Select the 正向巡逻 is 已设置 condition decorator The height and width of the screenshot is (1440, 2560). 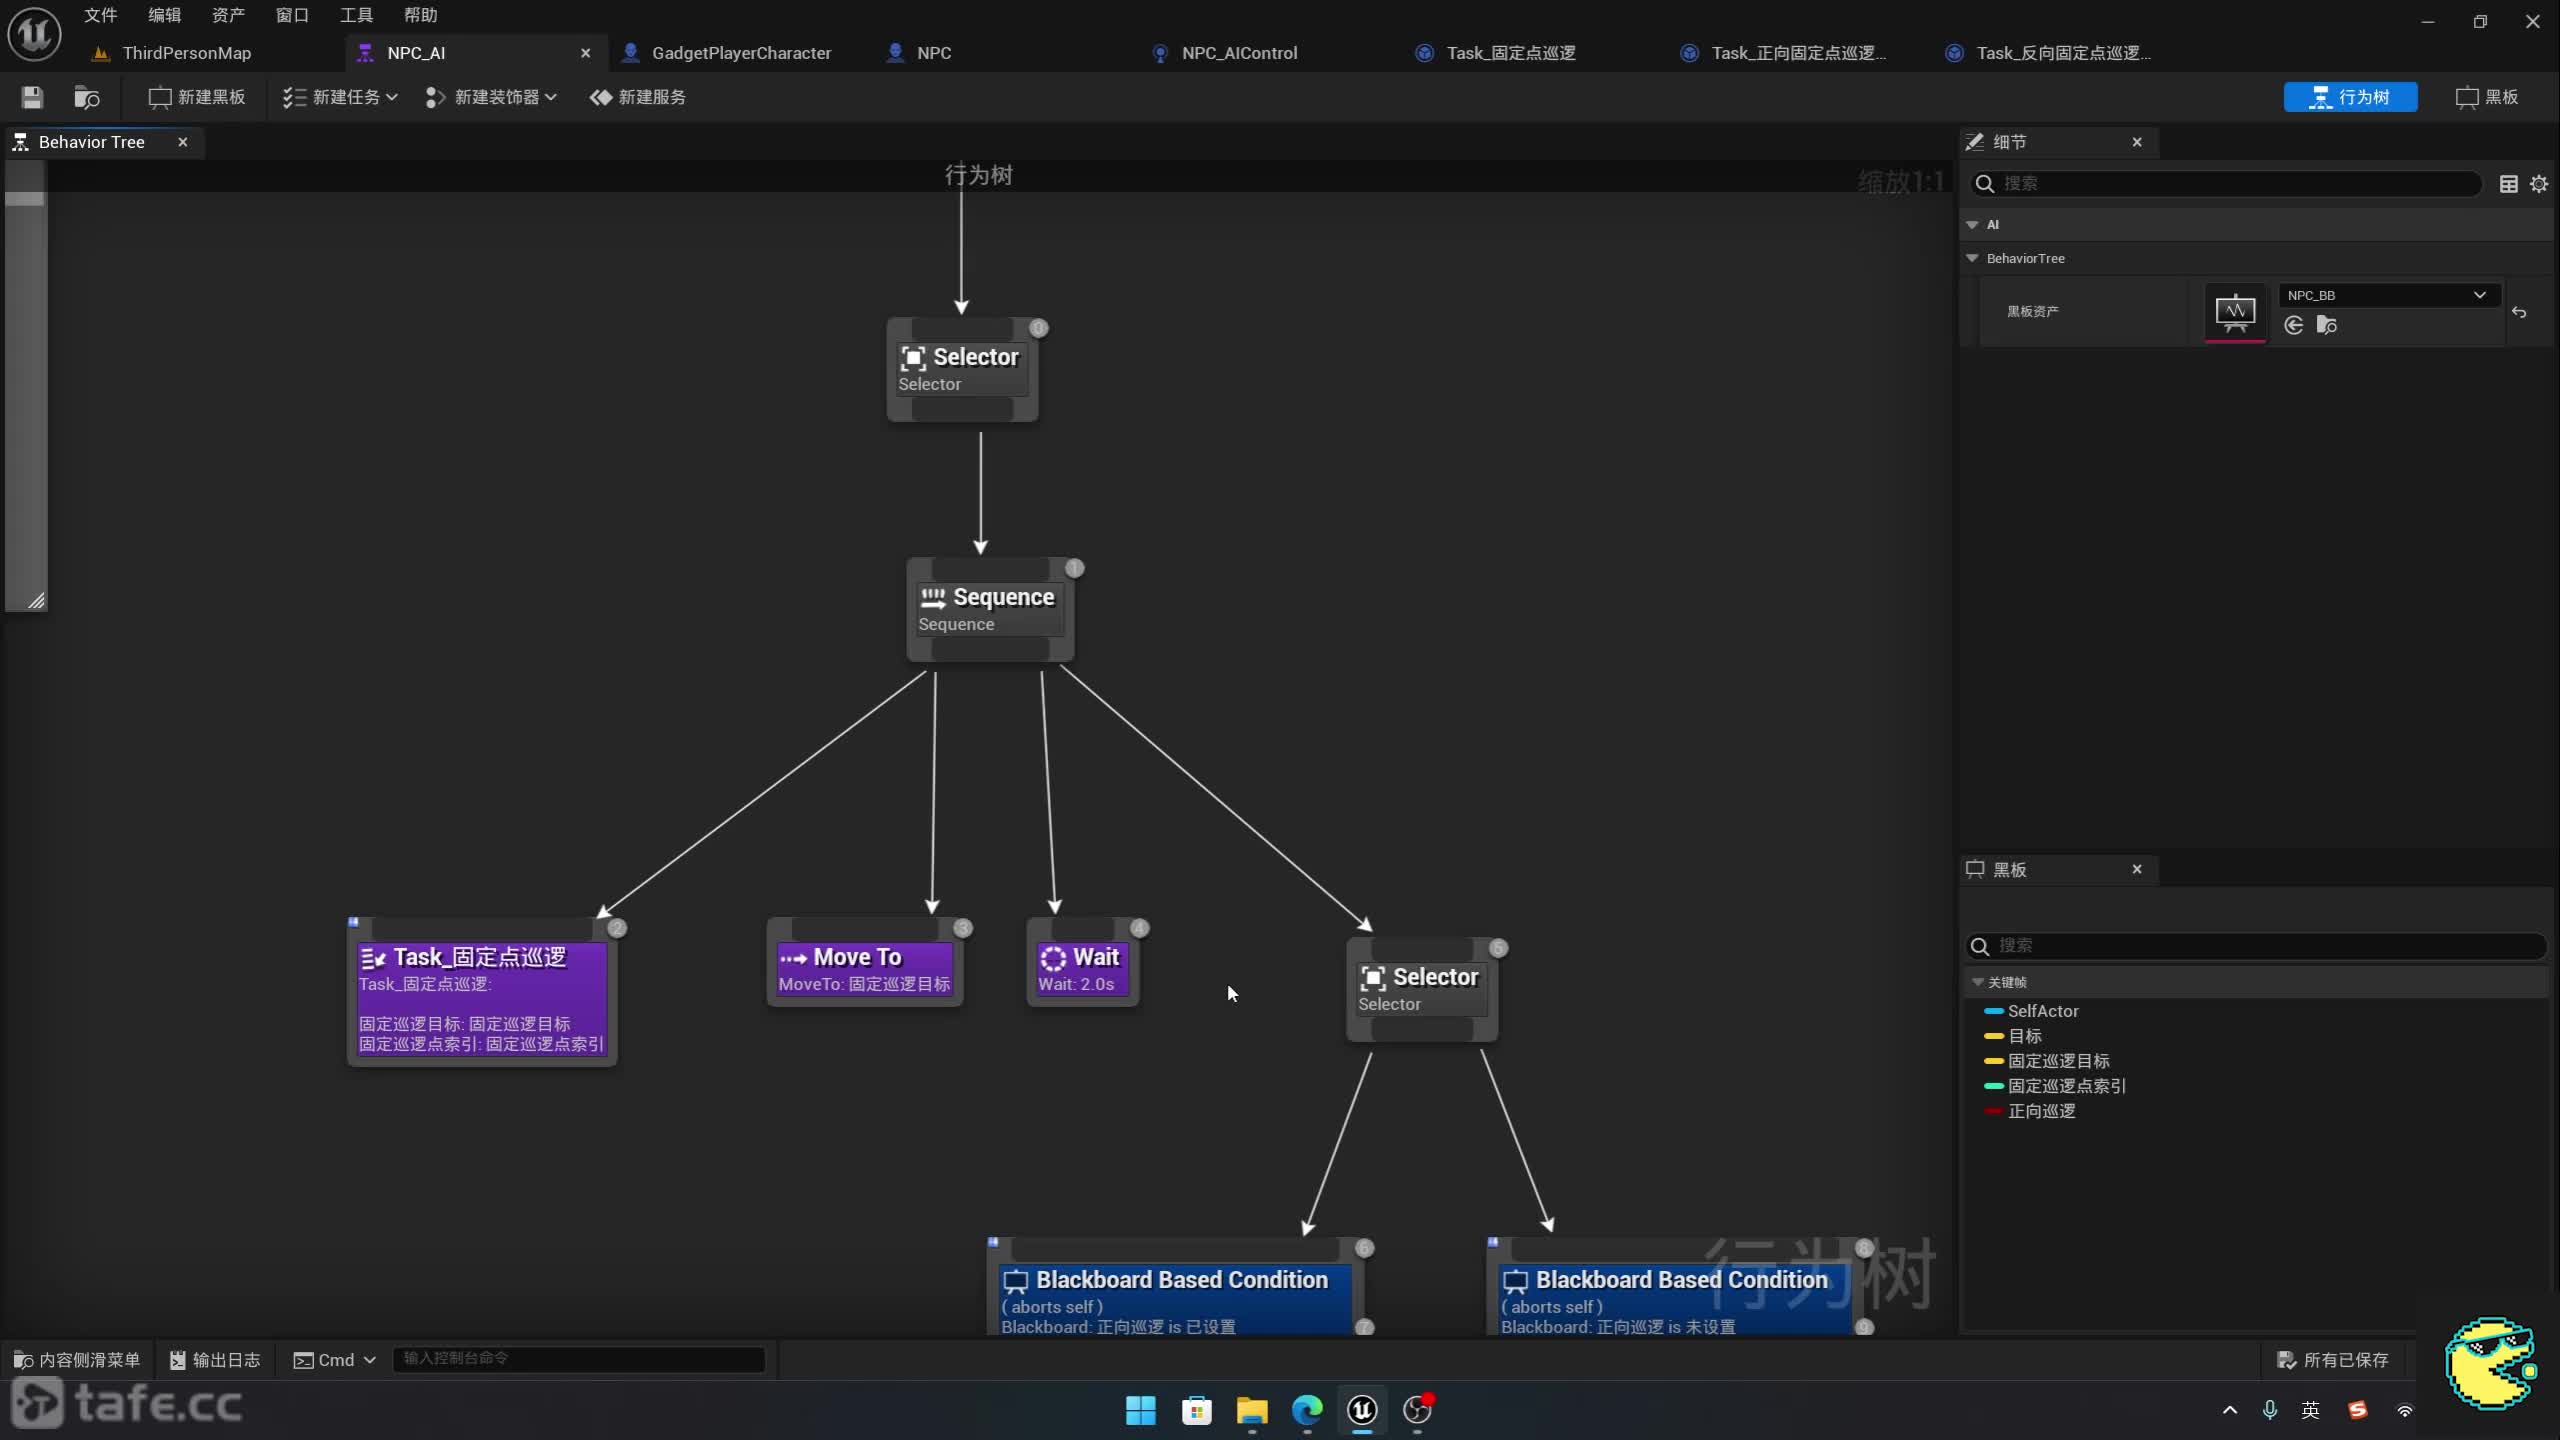(1174, 1300)
